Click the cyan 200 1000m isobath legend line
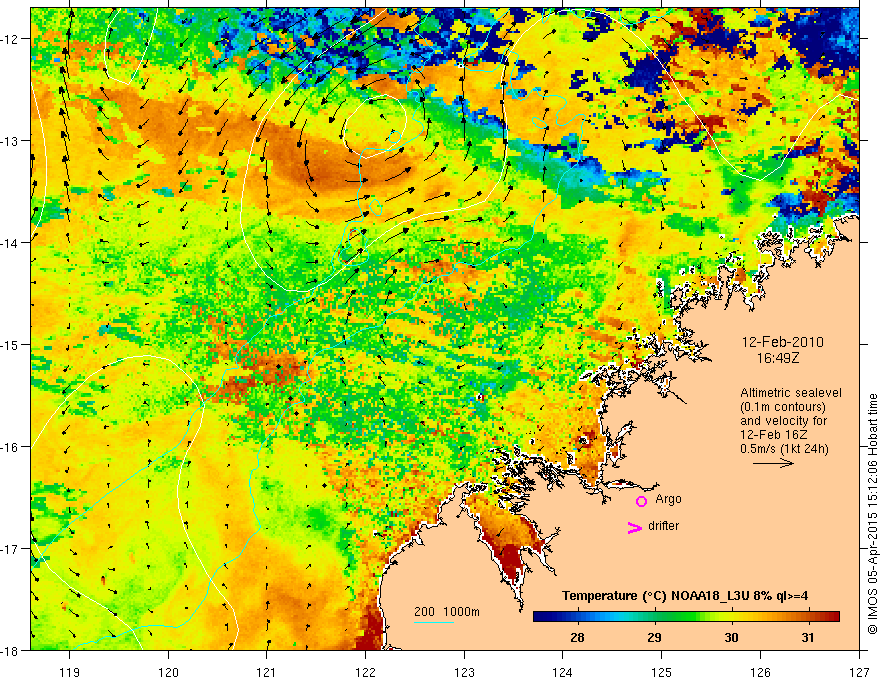Viewport: 880px width, 680px height. [x=434, y=622]
